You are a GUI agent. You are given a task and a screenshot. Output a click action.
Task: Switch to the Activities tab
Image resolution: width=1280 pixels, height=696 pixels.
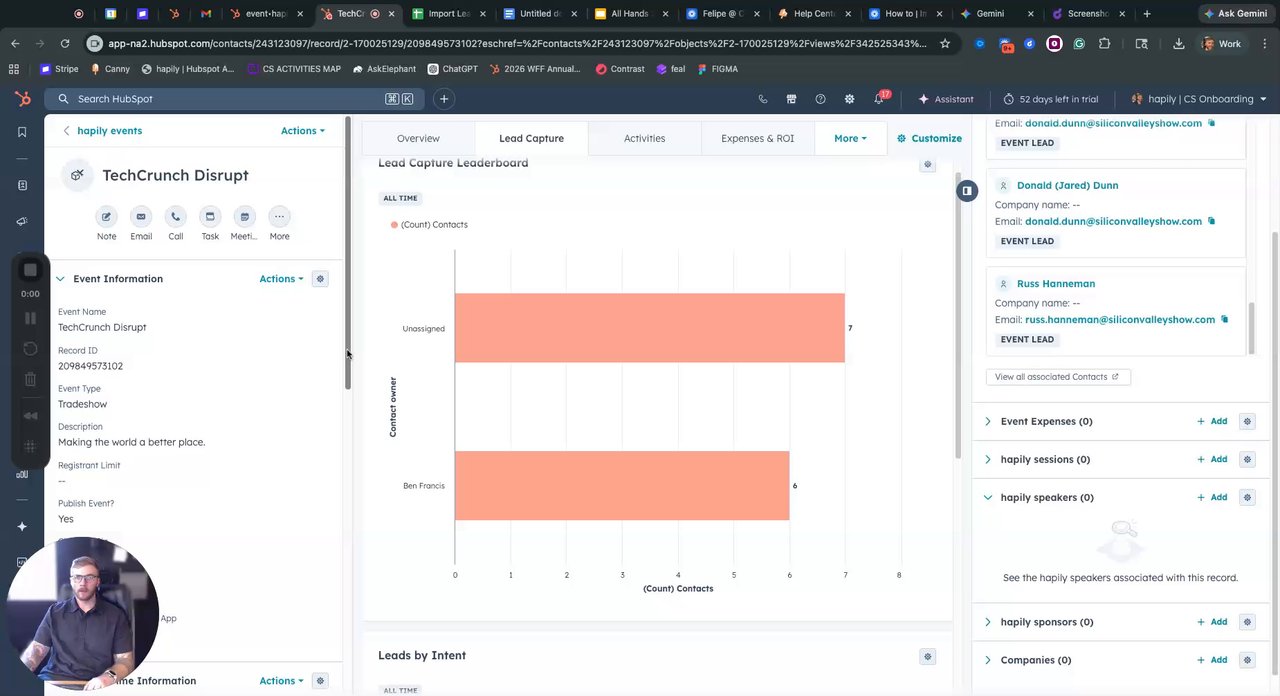644,138
